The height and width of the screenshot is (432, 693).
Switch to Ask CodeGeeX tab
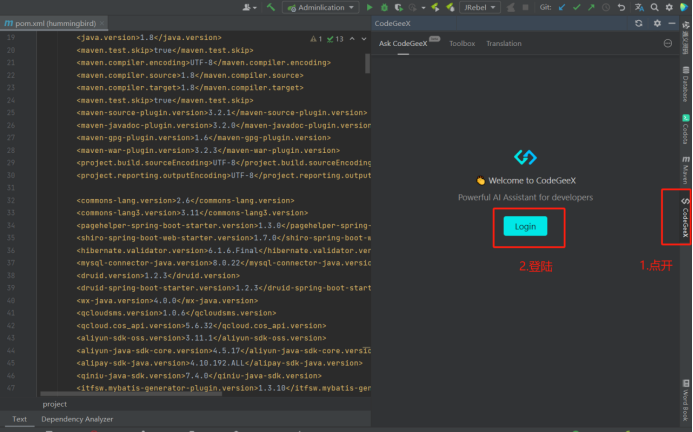point(403,43)
